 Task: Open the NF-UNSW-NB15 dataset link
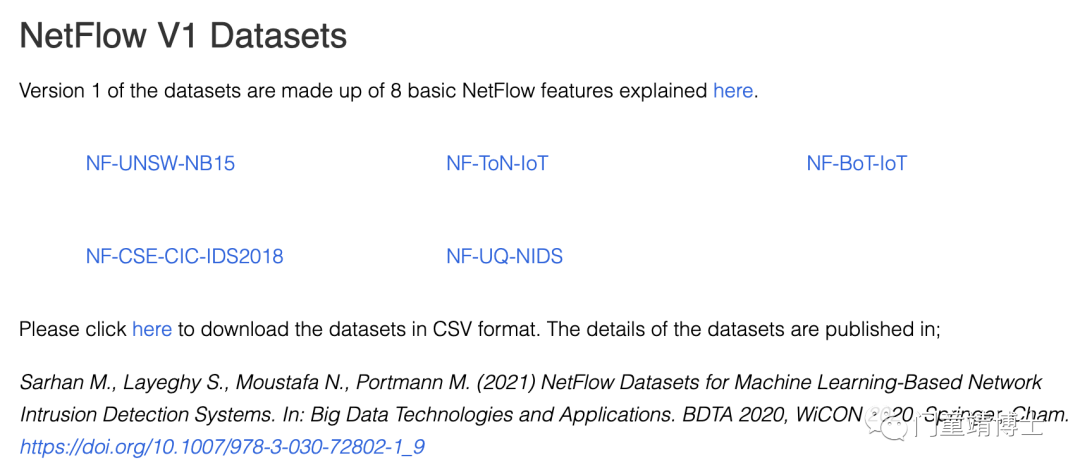click(x=160, y=164)
